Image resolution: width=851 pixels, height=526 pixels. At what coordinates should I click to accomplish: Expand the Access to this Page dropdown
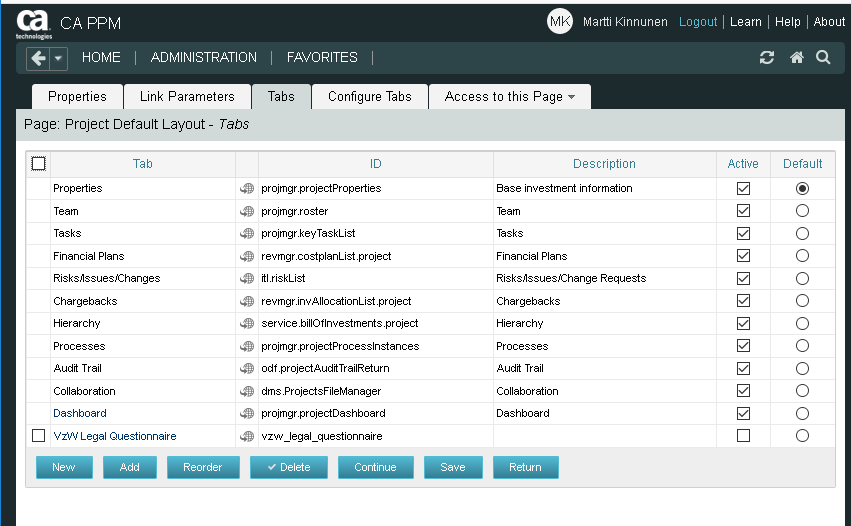[509, 97]
